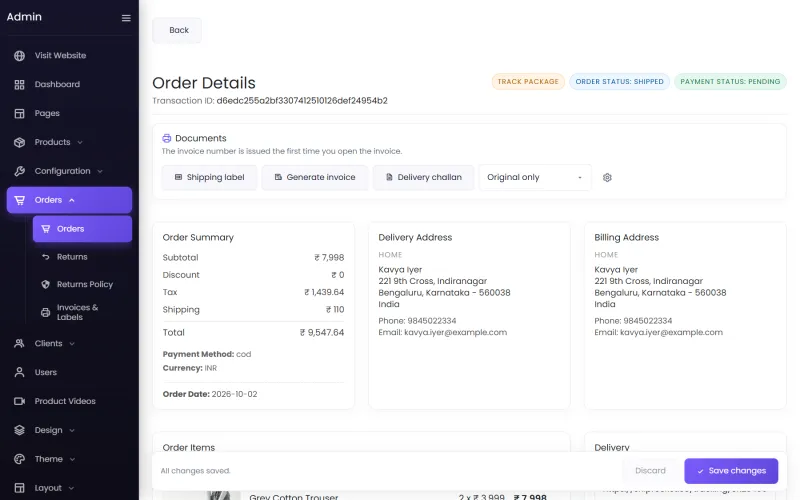Click the Delivery challan button

coord(423,178)
